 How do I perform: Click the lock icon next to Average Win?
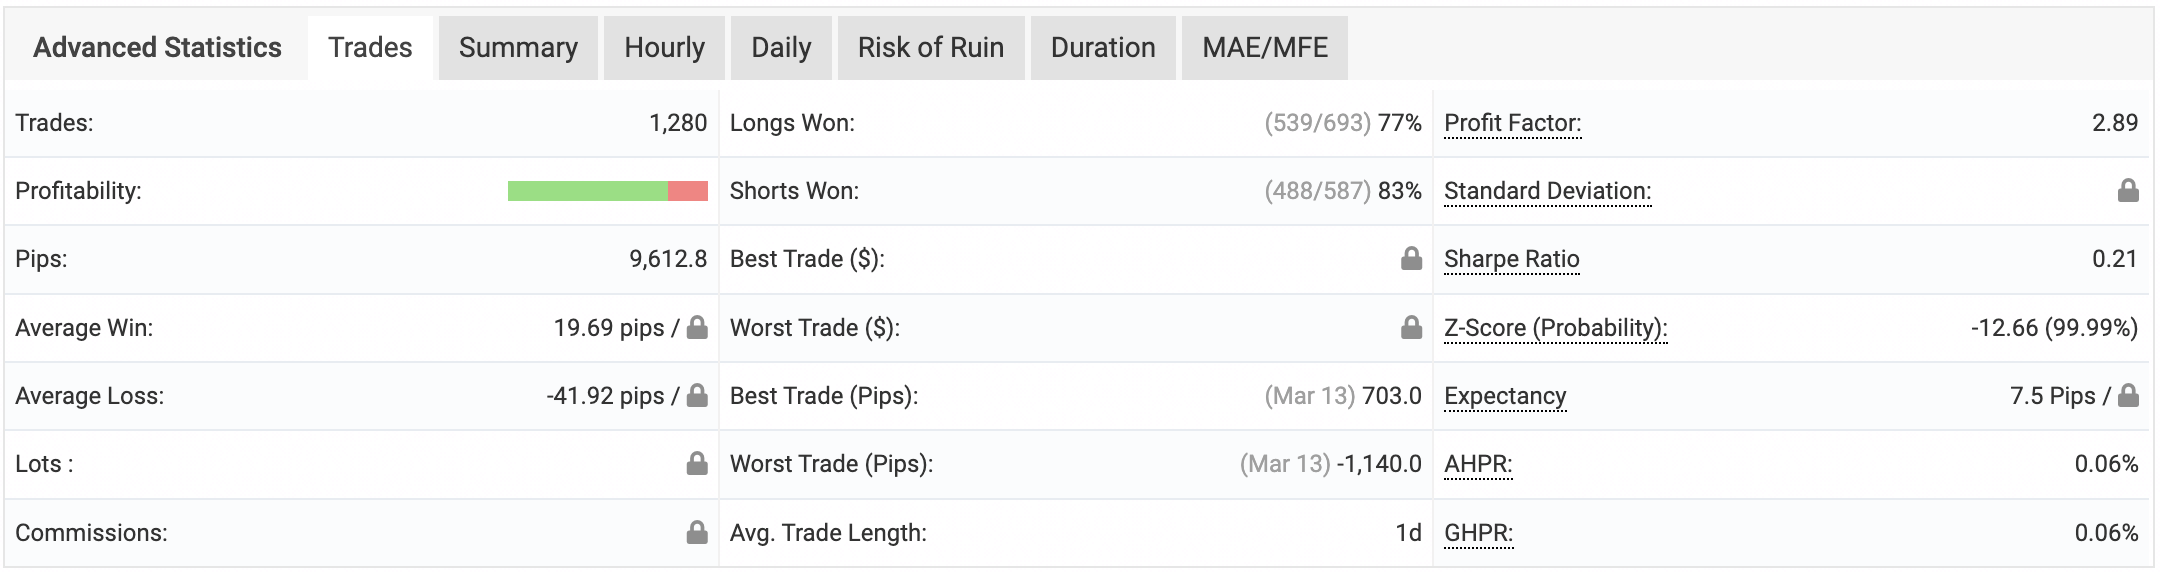point(697,327)
